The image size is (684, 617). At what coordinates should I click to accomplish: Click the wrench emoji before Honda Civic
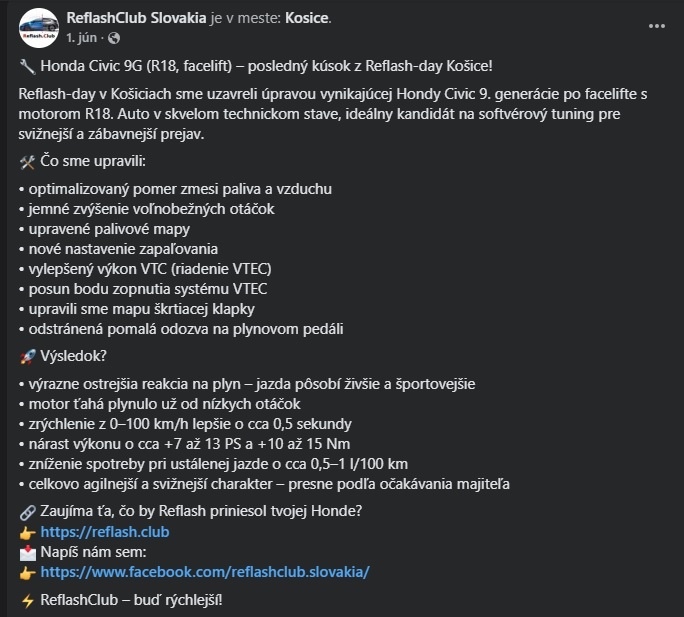(27, 66)
